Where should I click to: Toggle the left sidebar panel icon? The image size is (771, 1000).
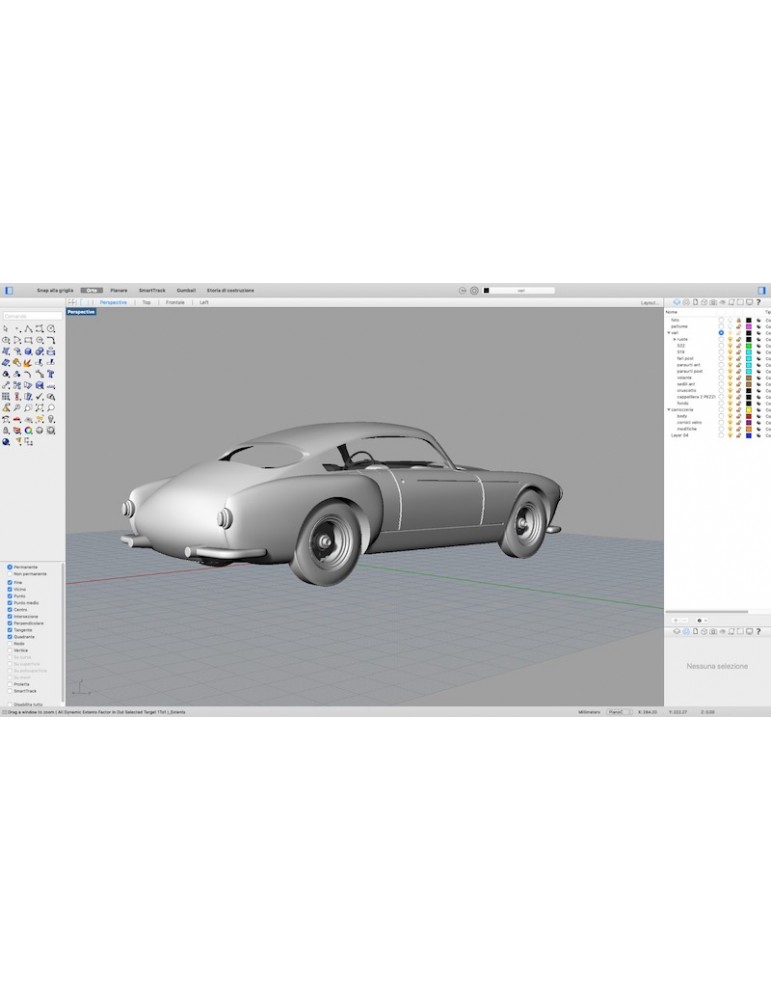pyautogui.click(x=9, y=290)
